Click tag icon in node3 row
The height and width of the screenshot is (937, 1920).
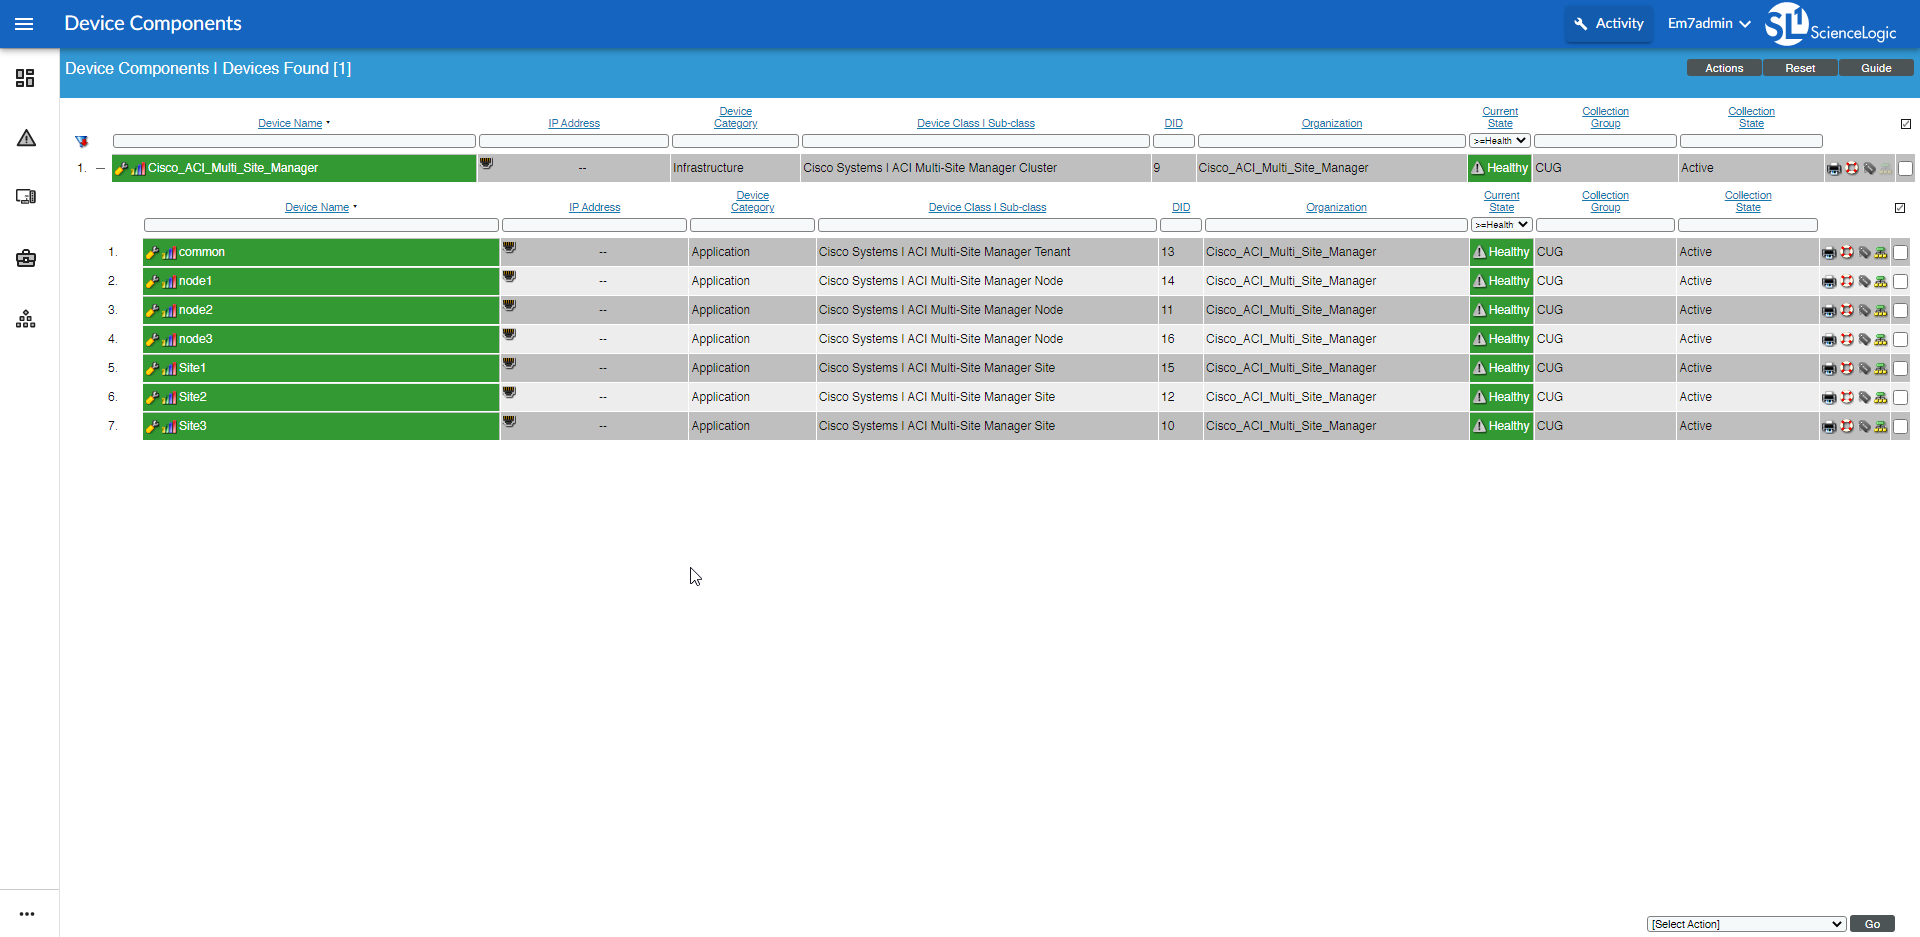point(1864,340)
